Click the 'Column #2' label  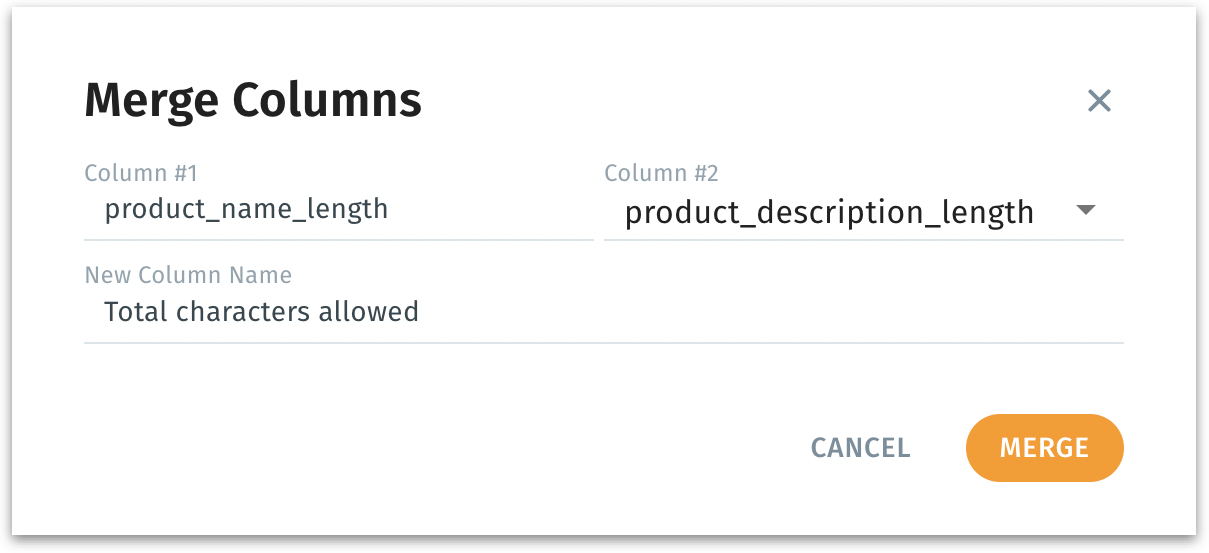pyautogui.click(x=661, y=173)
